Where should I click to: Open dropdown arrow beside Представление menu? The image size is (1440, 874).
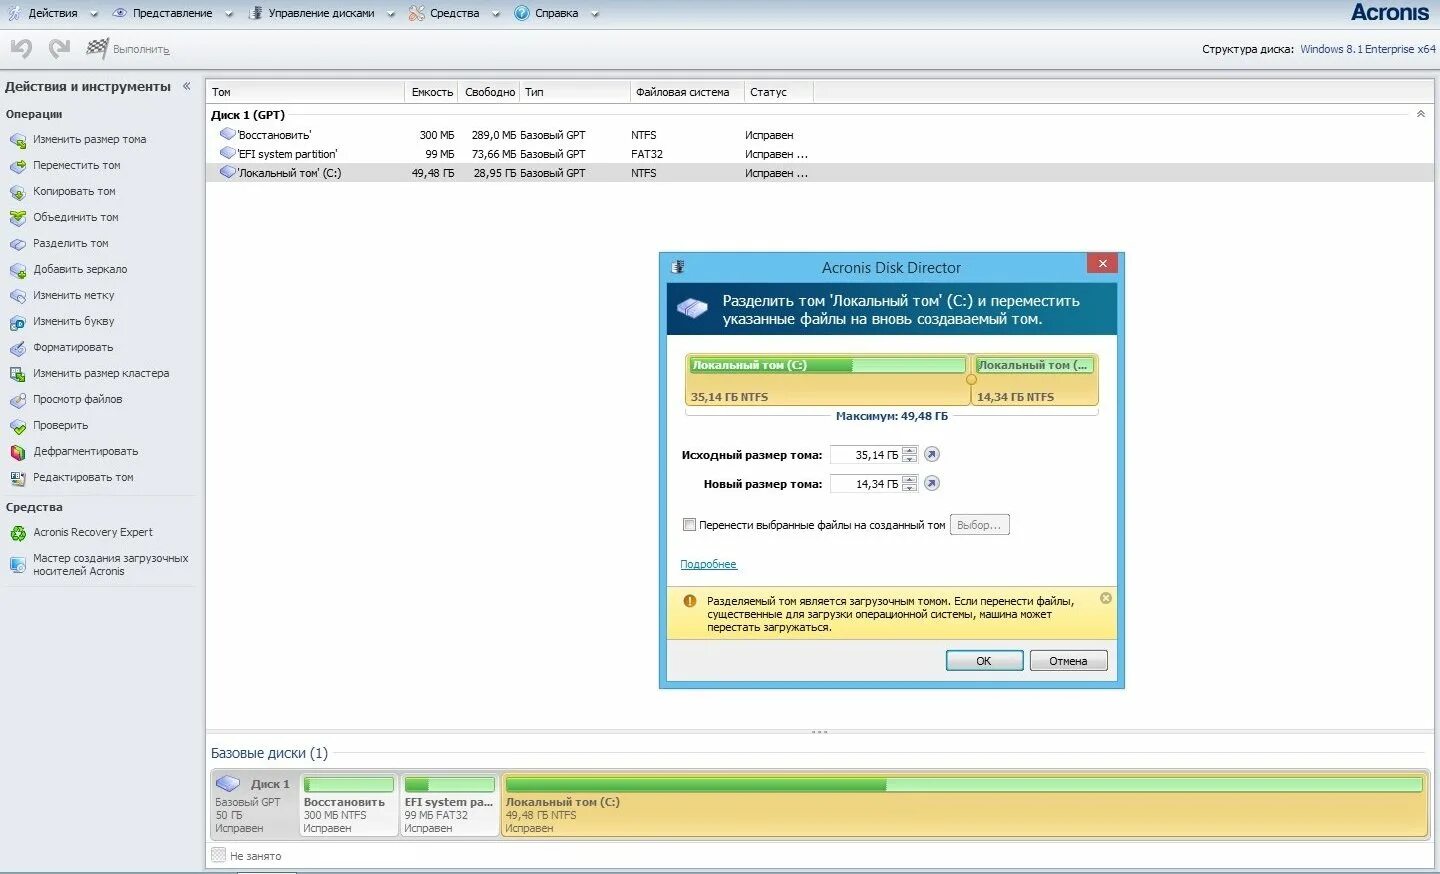(229, 14)
